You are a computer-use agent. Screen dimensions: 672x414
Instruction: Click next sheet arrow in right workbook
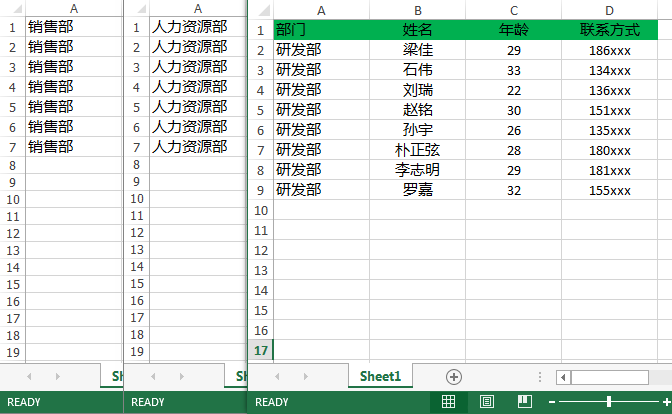[x=306, y=377]
